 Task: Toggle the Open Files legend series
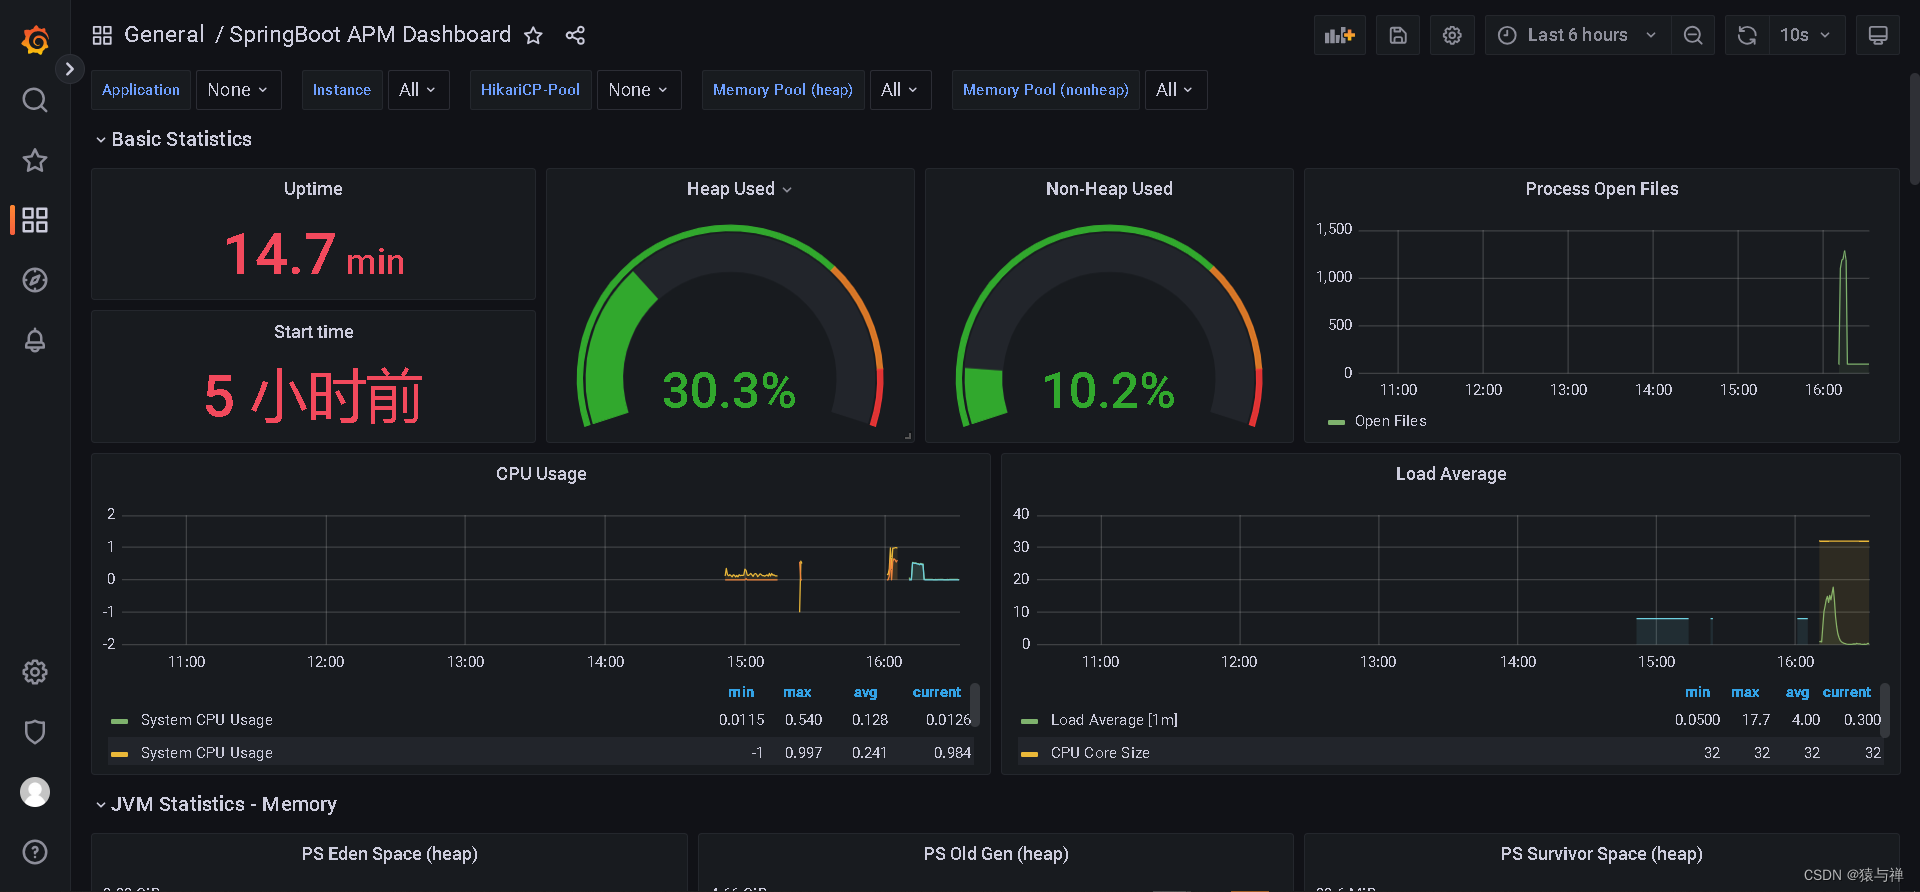[1390, 421]
